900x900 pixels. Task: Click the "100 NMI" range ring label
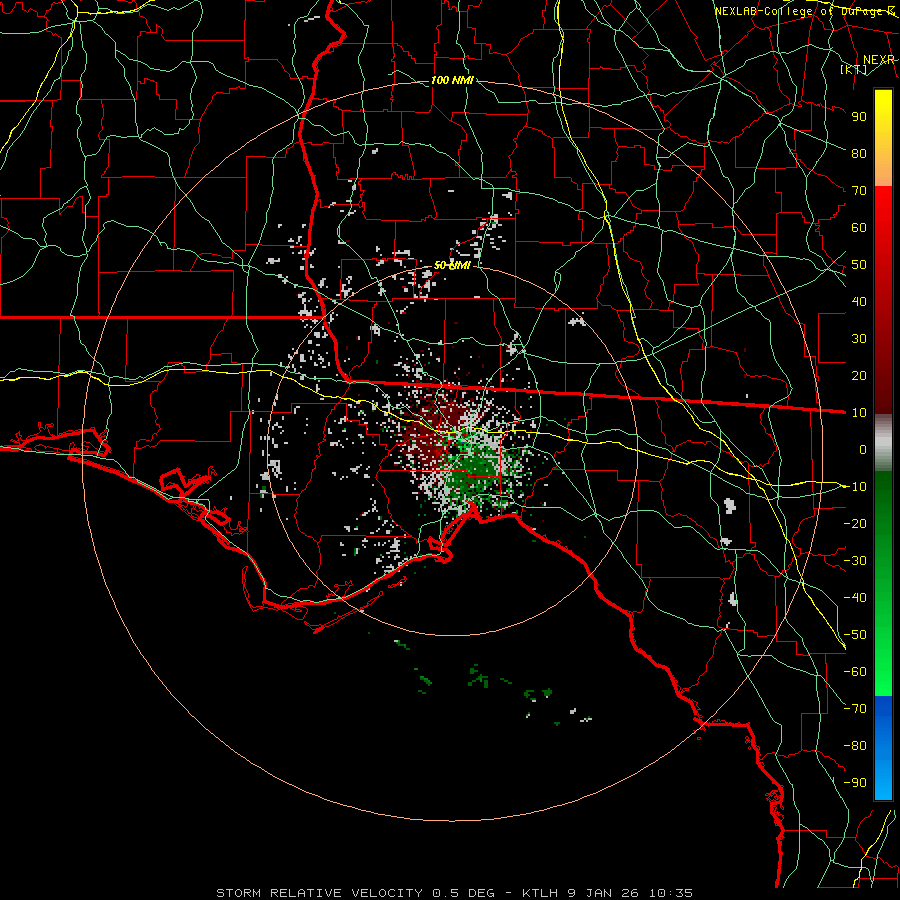[452, 80]
